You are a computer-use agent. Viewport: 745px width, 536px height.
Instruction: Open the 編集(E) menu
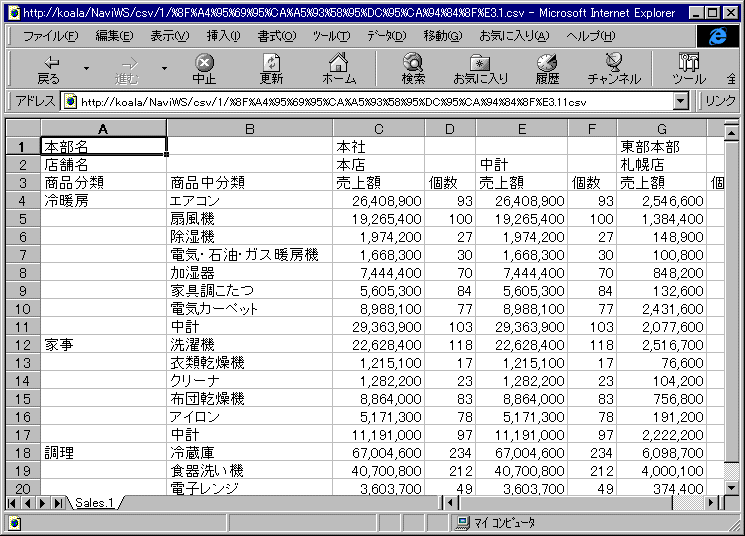(115, 36)
